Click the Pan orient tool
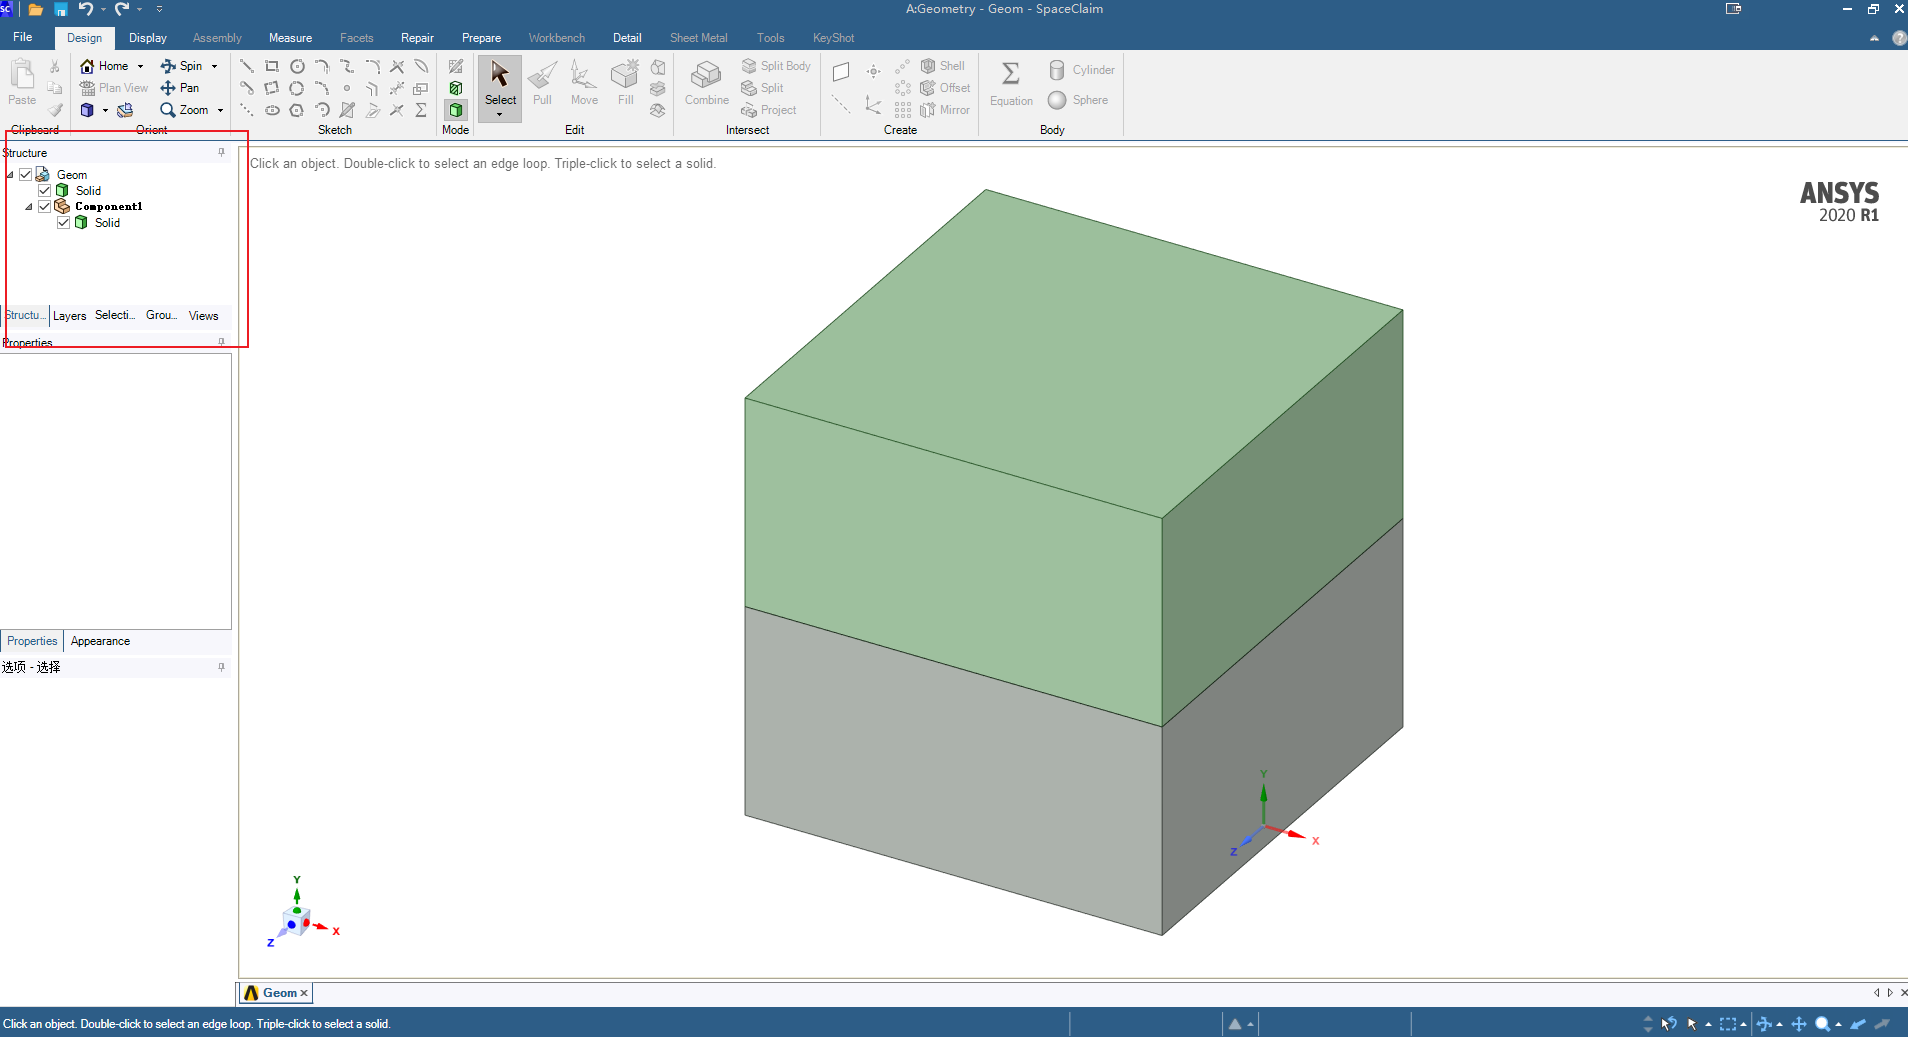 click(x=180, y=88)
